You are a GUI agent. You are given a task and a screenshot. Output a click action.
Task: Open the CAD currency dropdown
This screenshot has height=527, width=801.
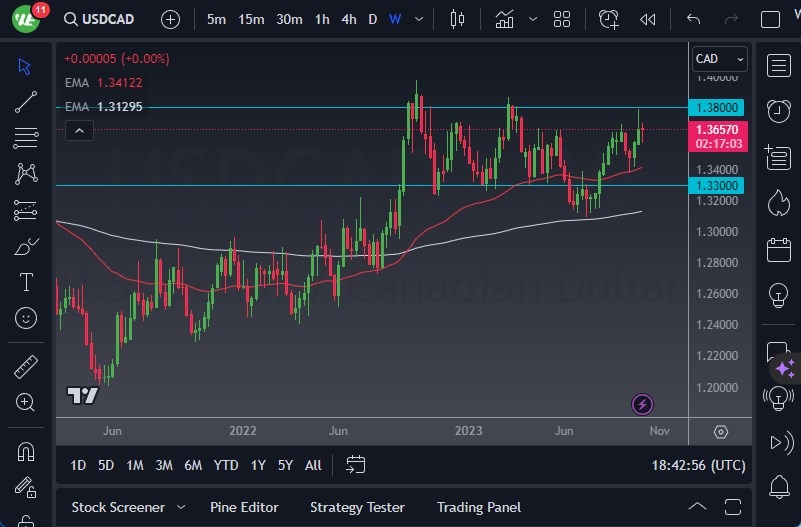[719, 59]
